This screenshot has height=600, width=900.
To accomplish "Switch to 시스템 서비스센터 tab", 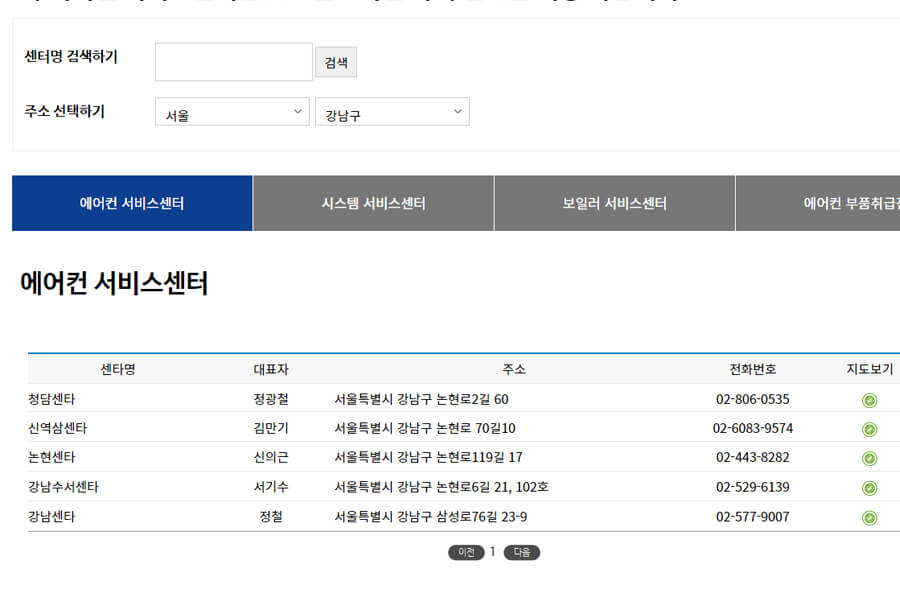I will [x=373, y=203].
